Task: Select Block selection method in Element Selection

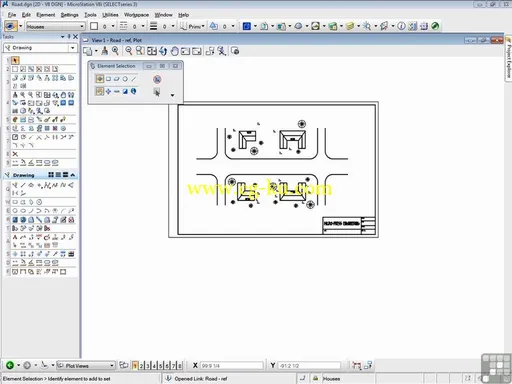Action: click(x=108, y=79)
